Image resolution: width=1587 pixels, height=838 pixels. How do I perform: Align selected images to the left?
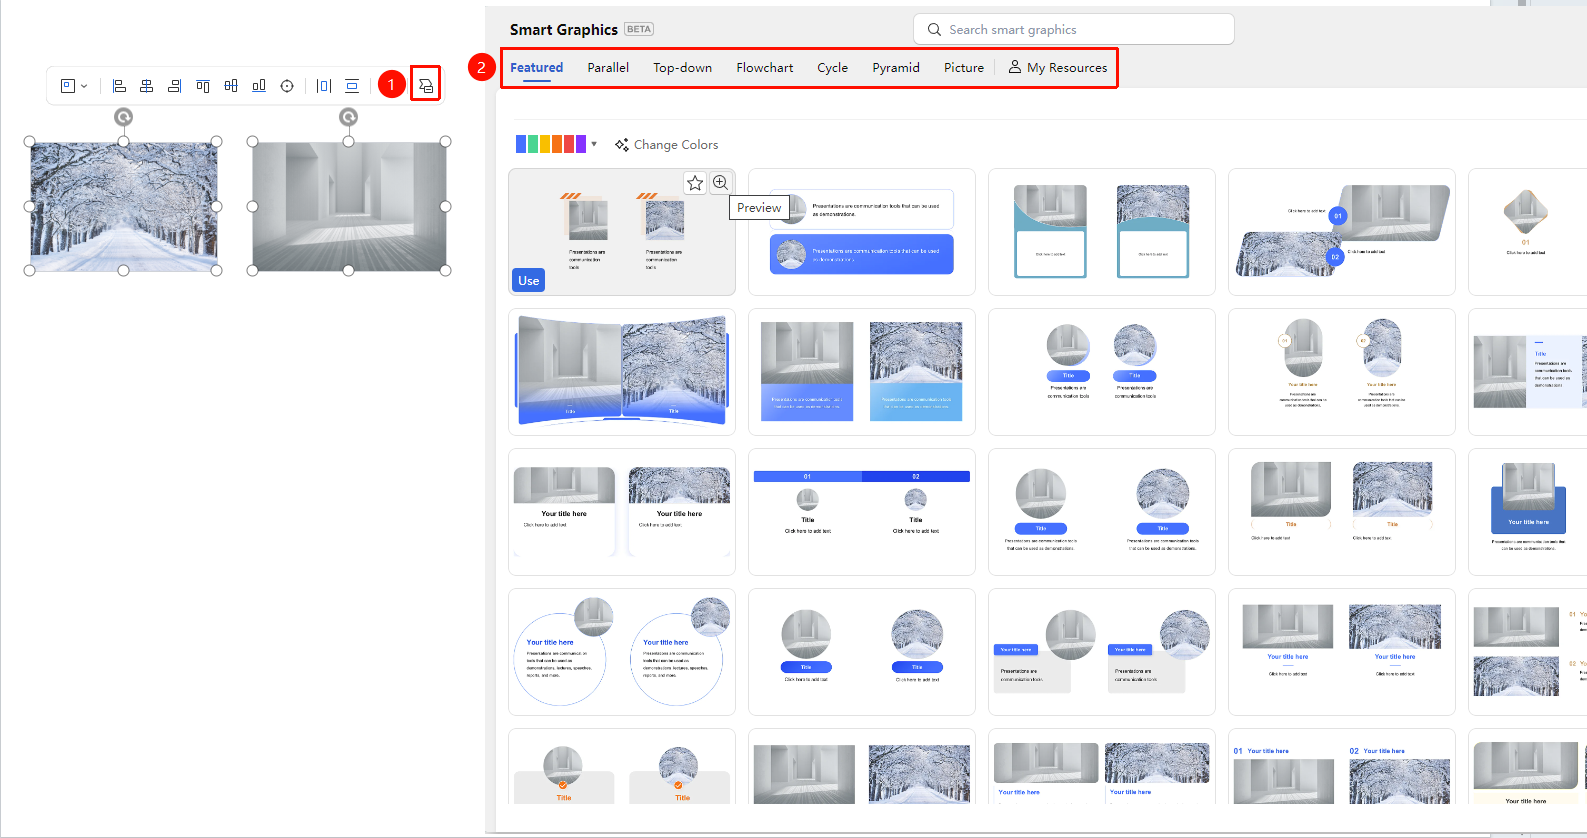[x=119, y=86]
